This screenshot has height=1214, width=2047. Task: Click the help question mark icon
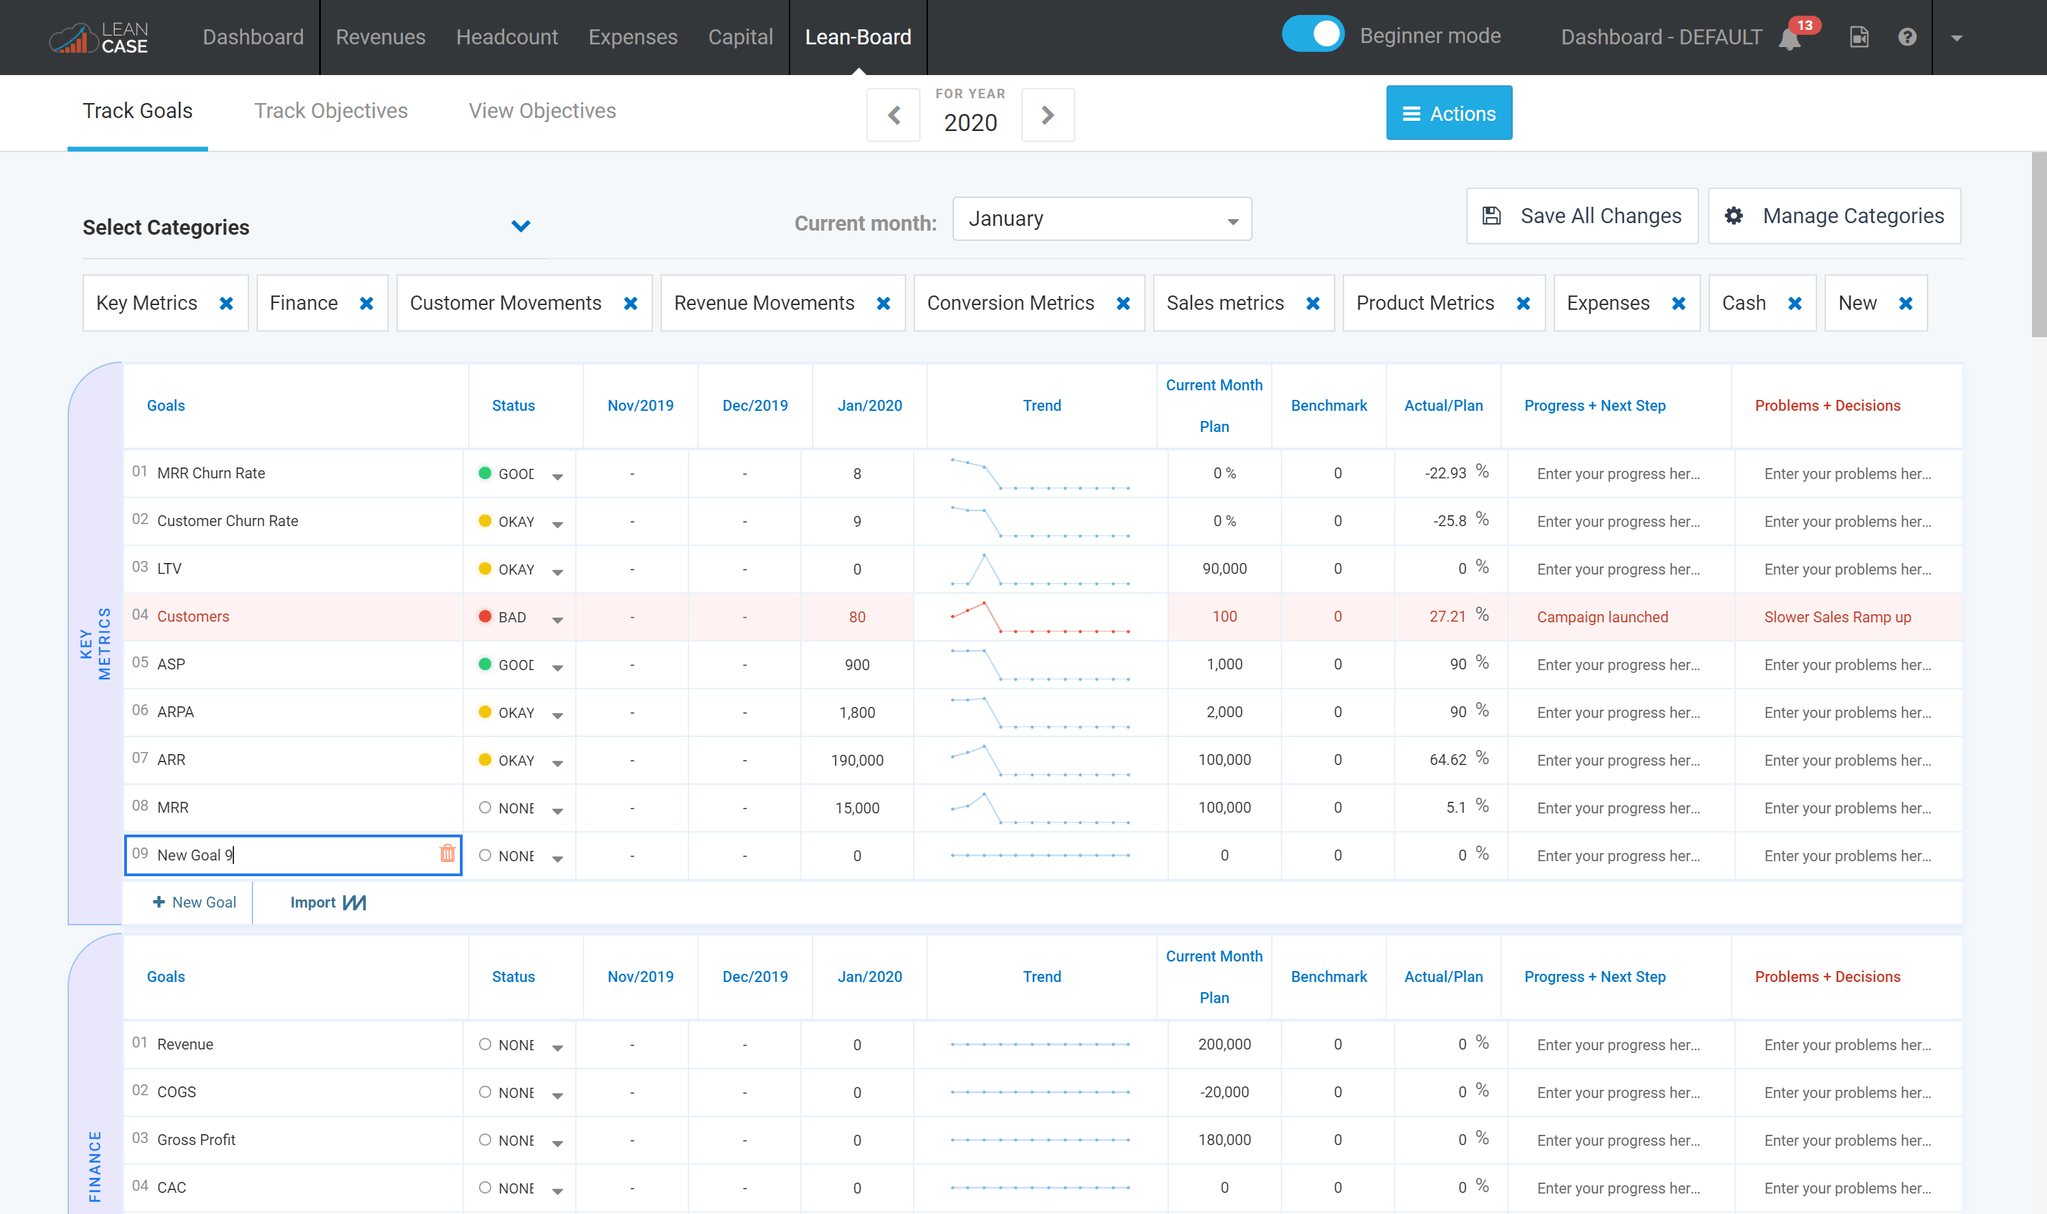tap(1907, 37)
